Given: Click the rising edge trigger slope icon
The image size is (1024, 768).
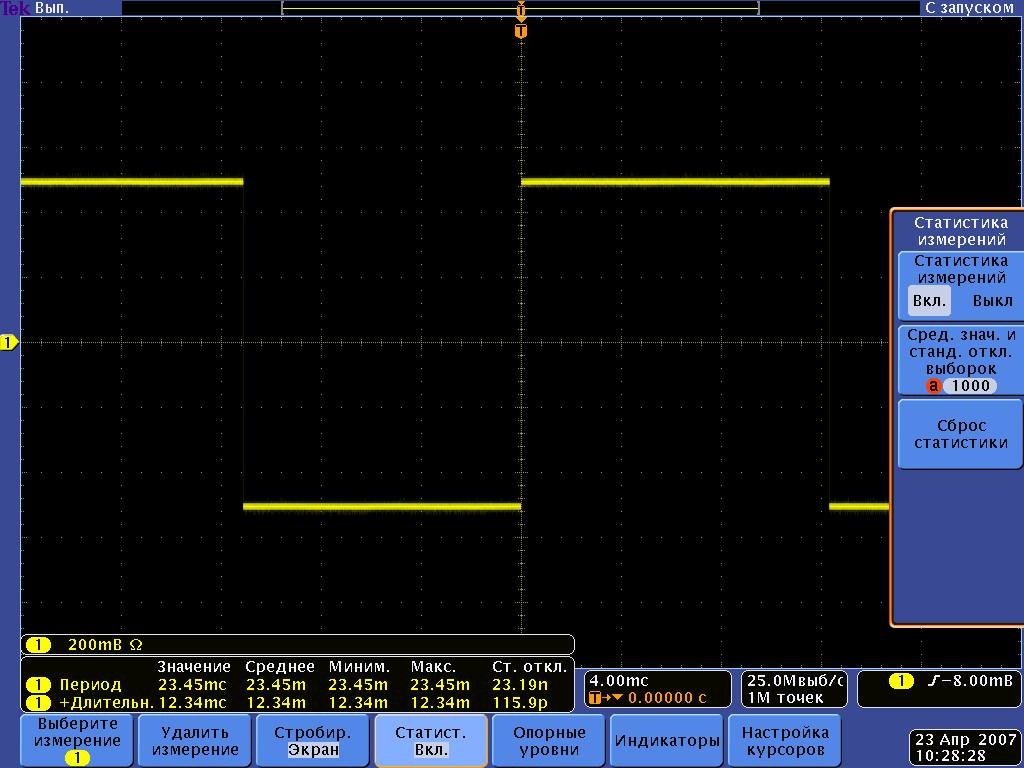Looking at the screenshot, I should pyautogui.click(x=934, y=681).
